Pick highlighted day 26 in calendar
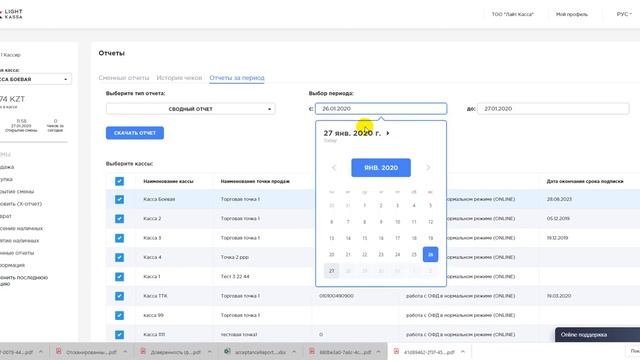This screenshot has width=640, height=360. 430,254
